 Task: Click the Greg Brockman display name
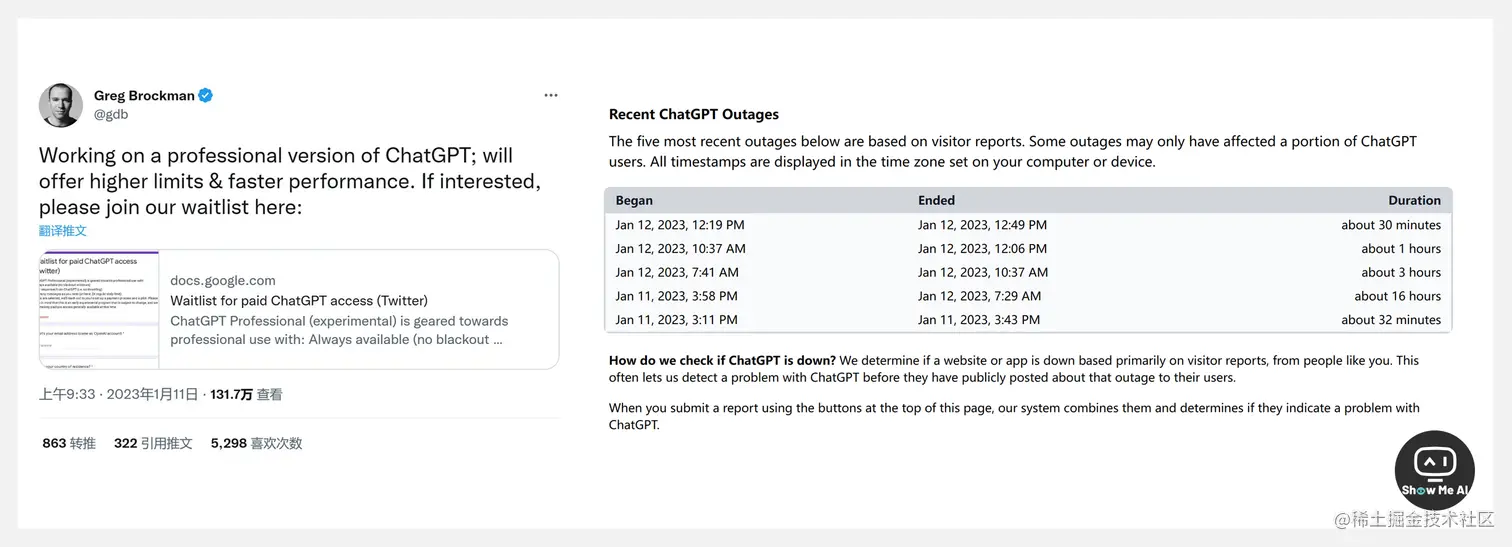pyautogui.click(x=144, y=96)
